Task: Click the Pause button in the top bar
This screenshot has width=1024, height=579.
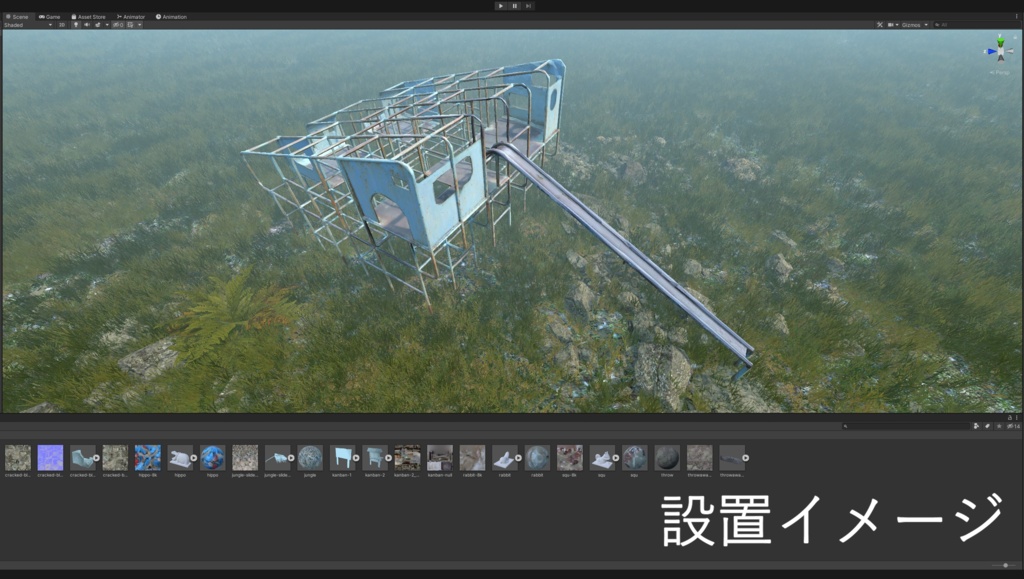Action: click(515, 6)
